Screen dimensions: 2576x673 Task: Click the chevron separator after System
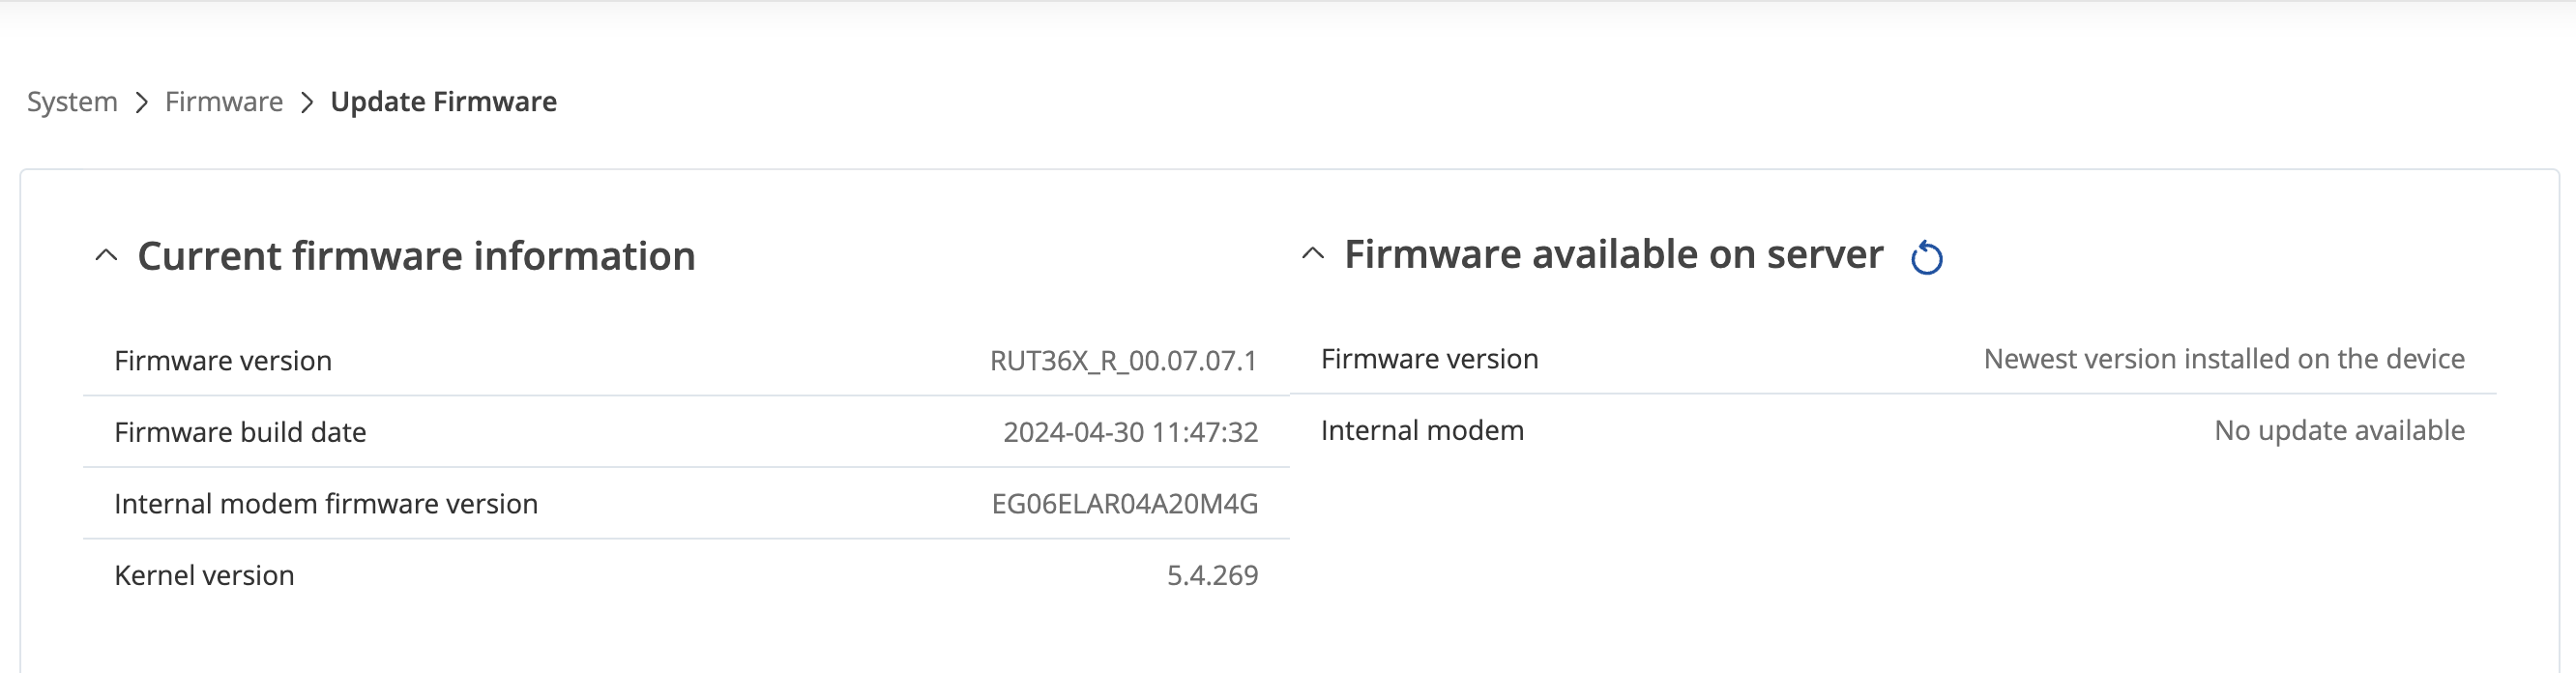pos(142,102)
